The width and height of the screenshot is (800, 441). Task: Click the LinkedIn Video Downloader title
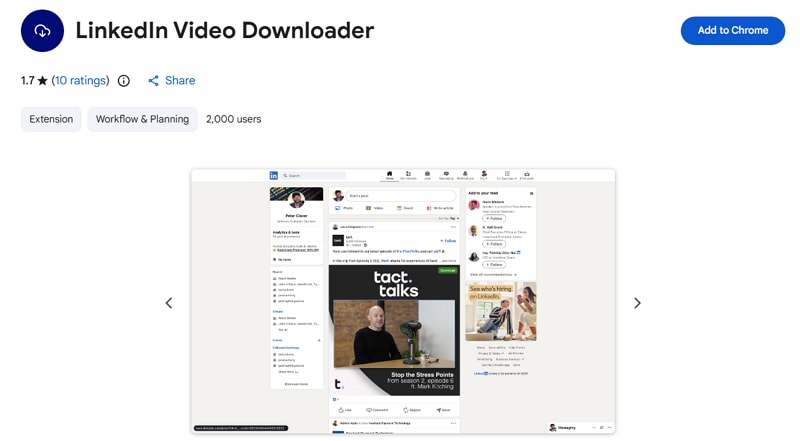[x=224, y=31]
